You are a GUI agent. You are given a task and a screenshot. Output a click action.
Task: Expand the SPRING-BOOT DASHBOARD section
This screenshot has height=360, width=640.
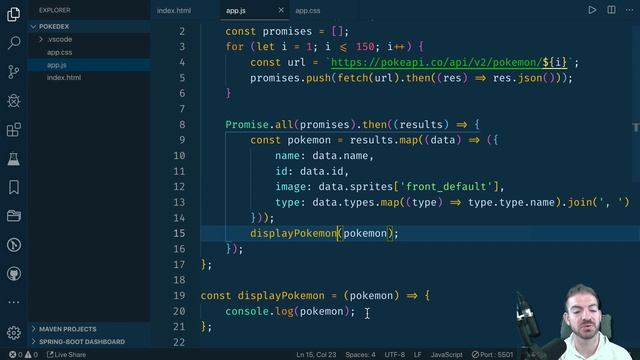pos(89,342)
